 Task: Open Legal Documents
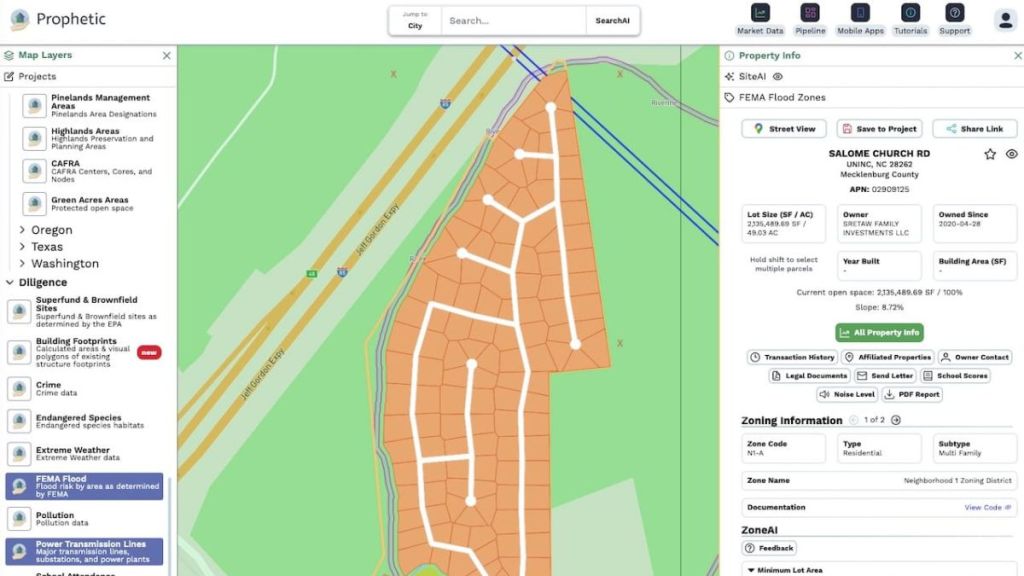click(x=810, y=376)
